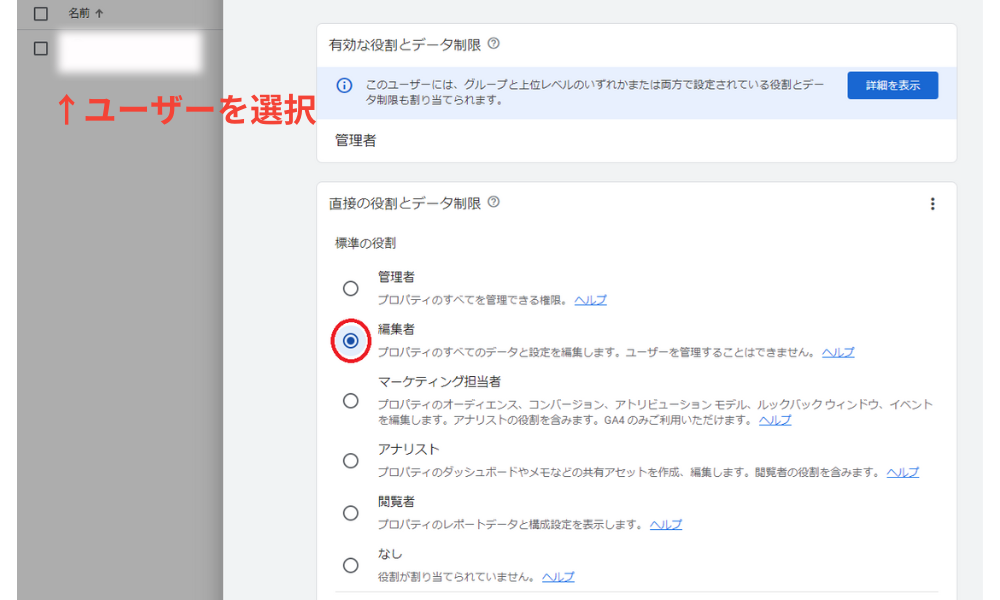Open the ヘルプ link for マーケティング担当者
The image size is (1000, 600).
click(x=774, y=420)
